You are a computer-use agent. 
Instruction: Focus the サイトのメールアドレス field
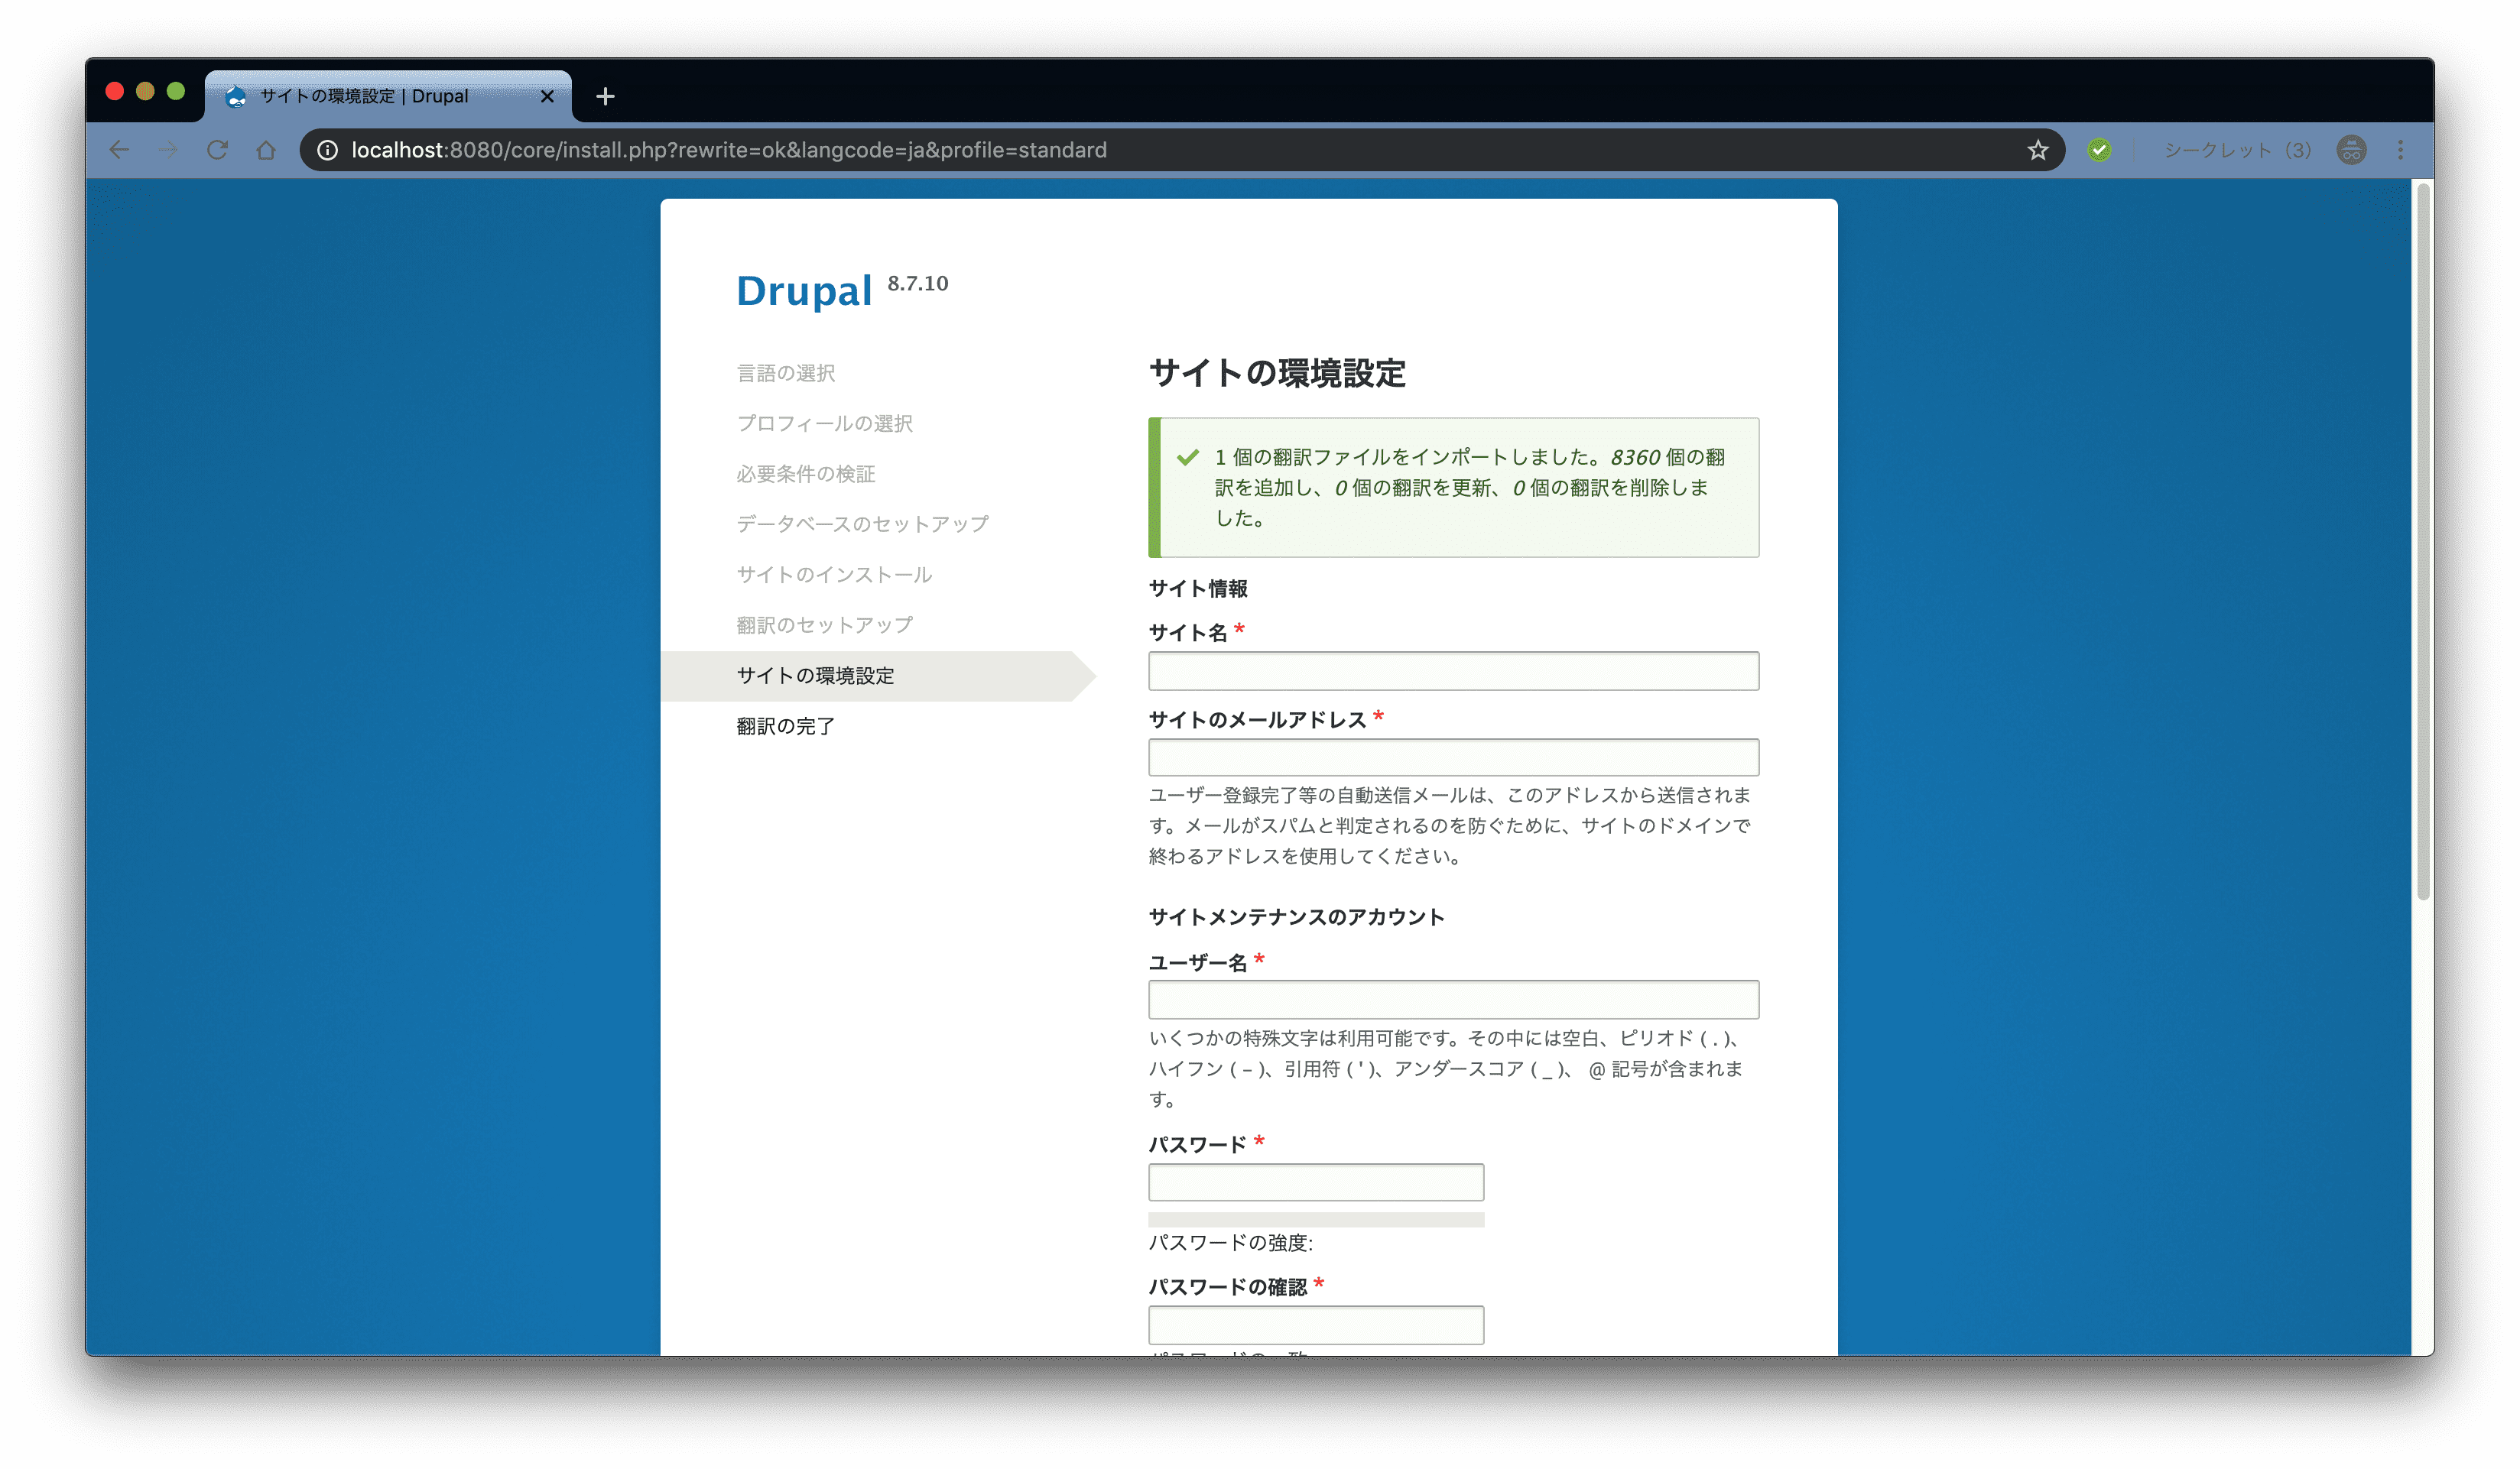[x=1453, y=757]
